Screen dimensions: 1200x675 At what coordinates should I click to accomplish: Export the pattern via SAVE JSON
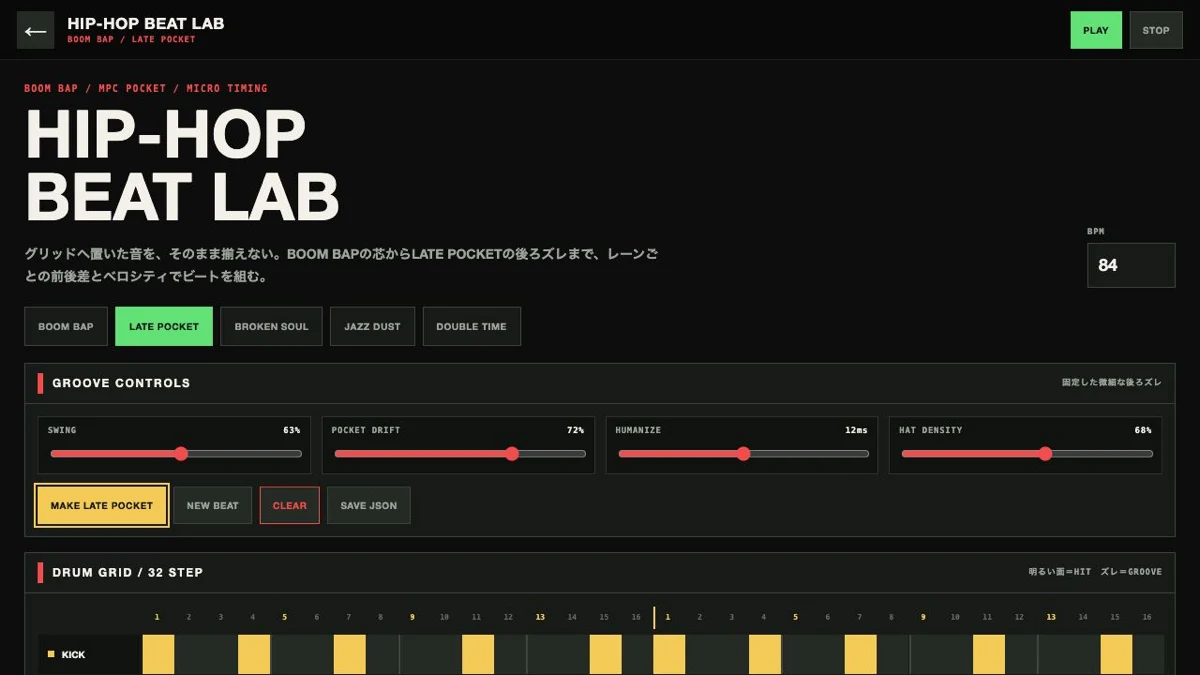pos(369,505)
